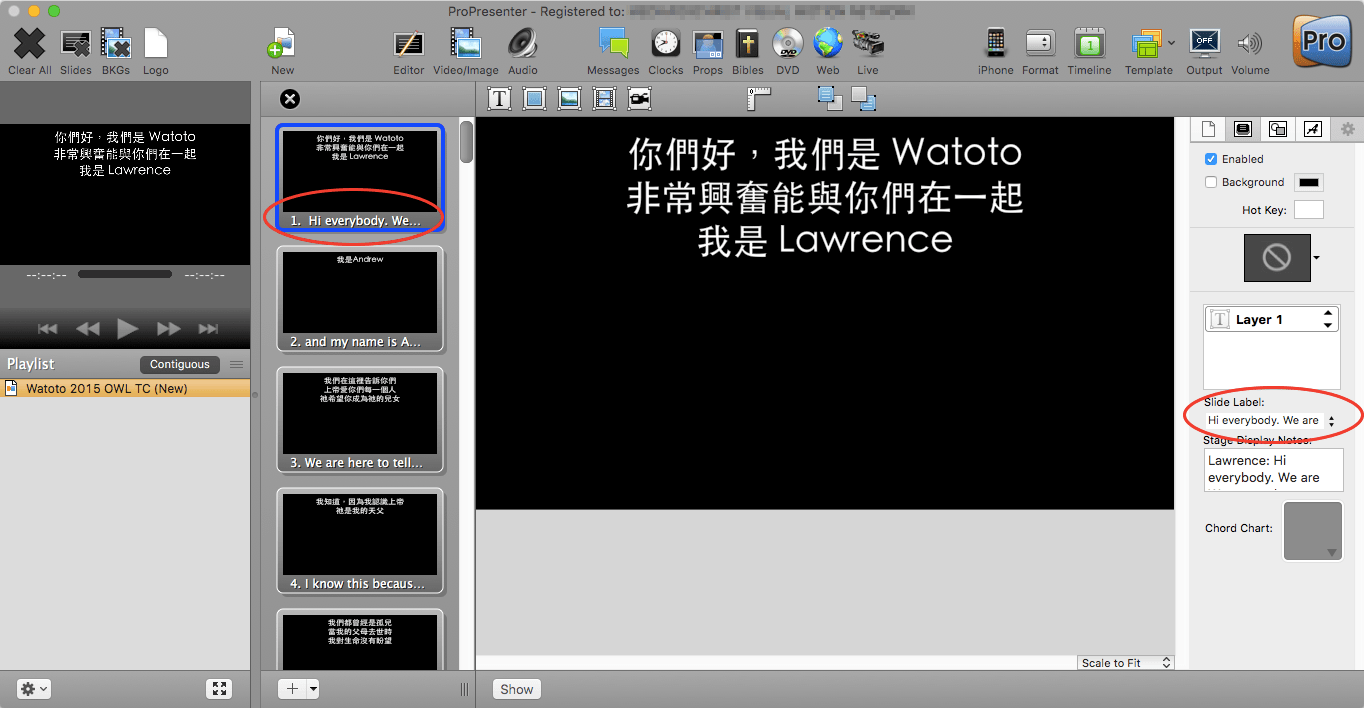This screenshot has height=708, width=1364.
Task: Insert a video element in the editor
Action: tap(604, 98)
